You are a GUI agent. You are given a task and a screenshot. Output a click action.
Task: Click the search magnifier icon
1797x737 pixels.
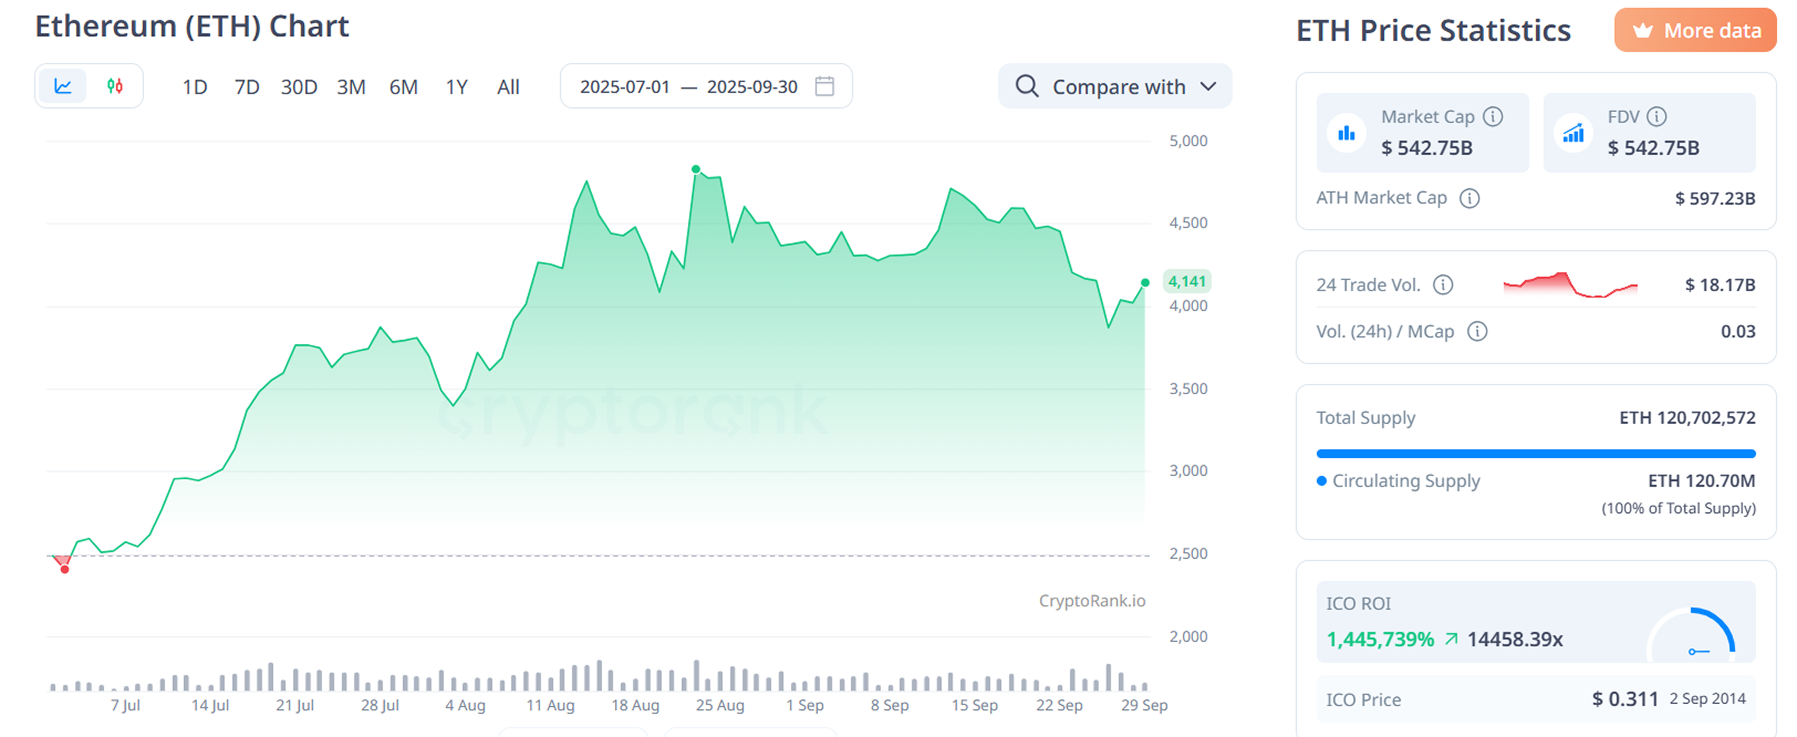[x=1026, y=86]
